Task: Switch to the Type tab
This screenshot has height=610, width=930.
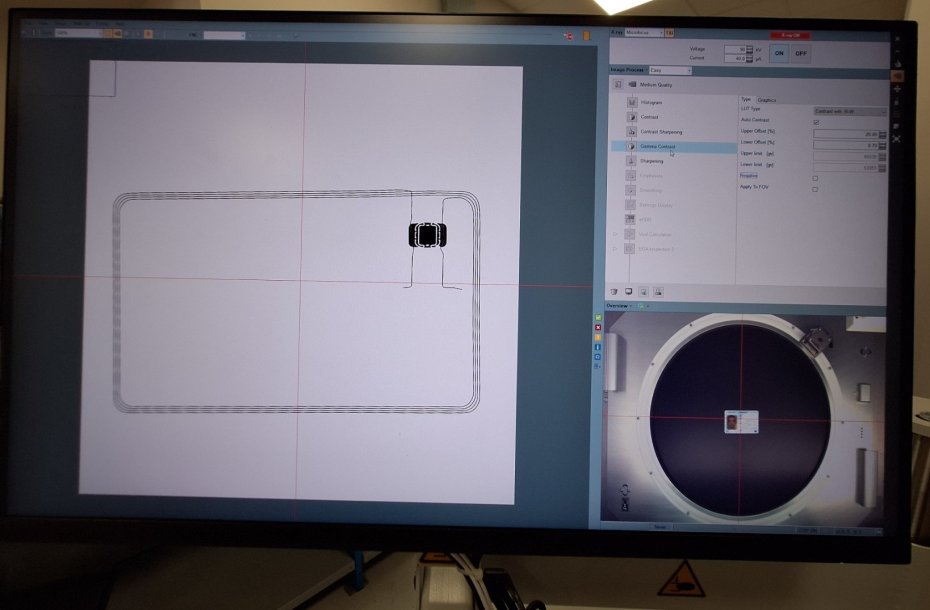Action: [x=746, y=99]
